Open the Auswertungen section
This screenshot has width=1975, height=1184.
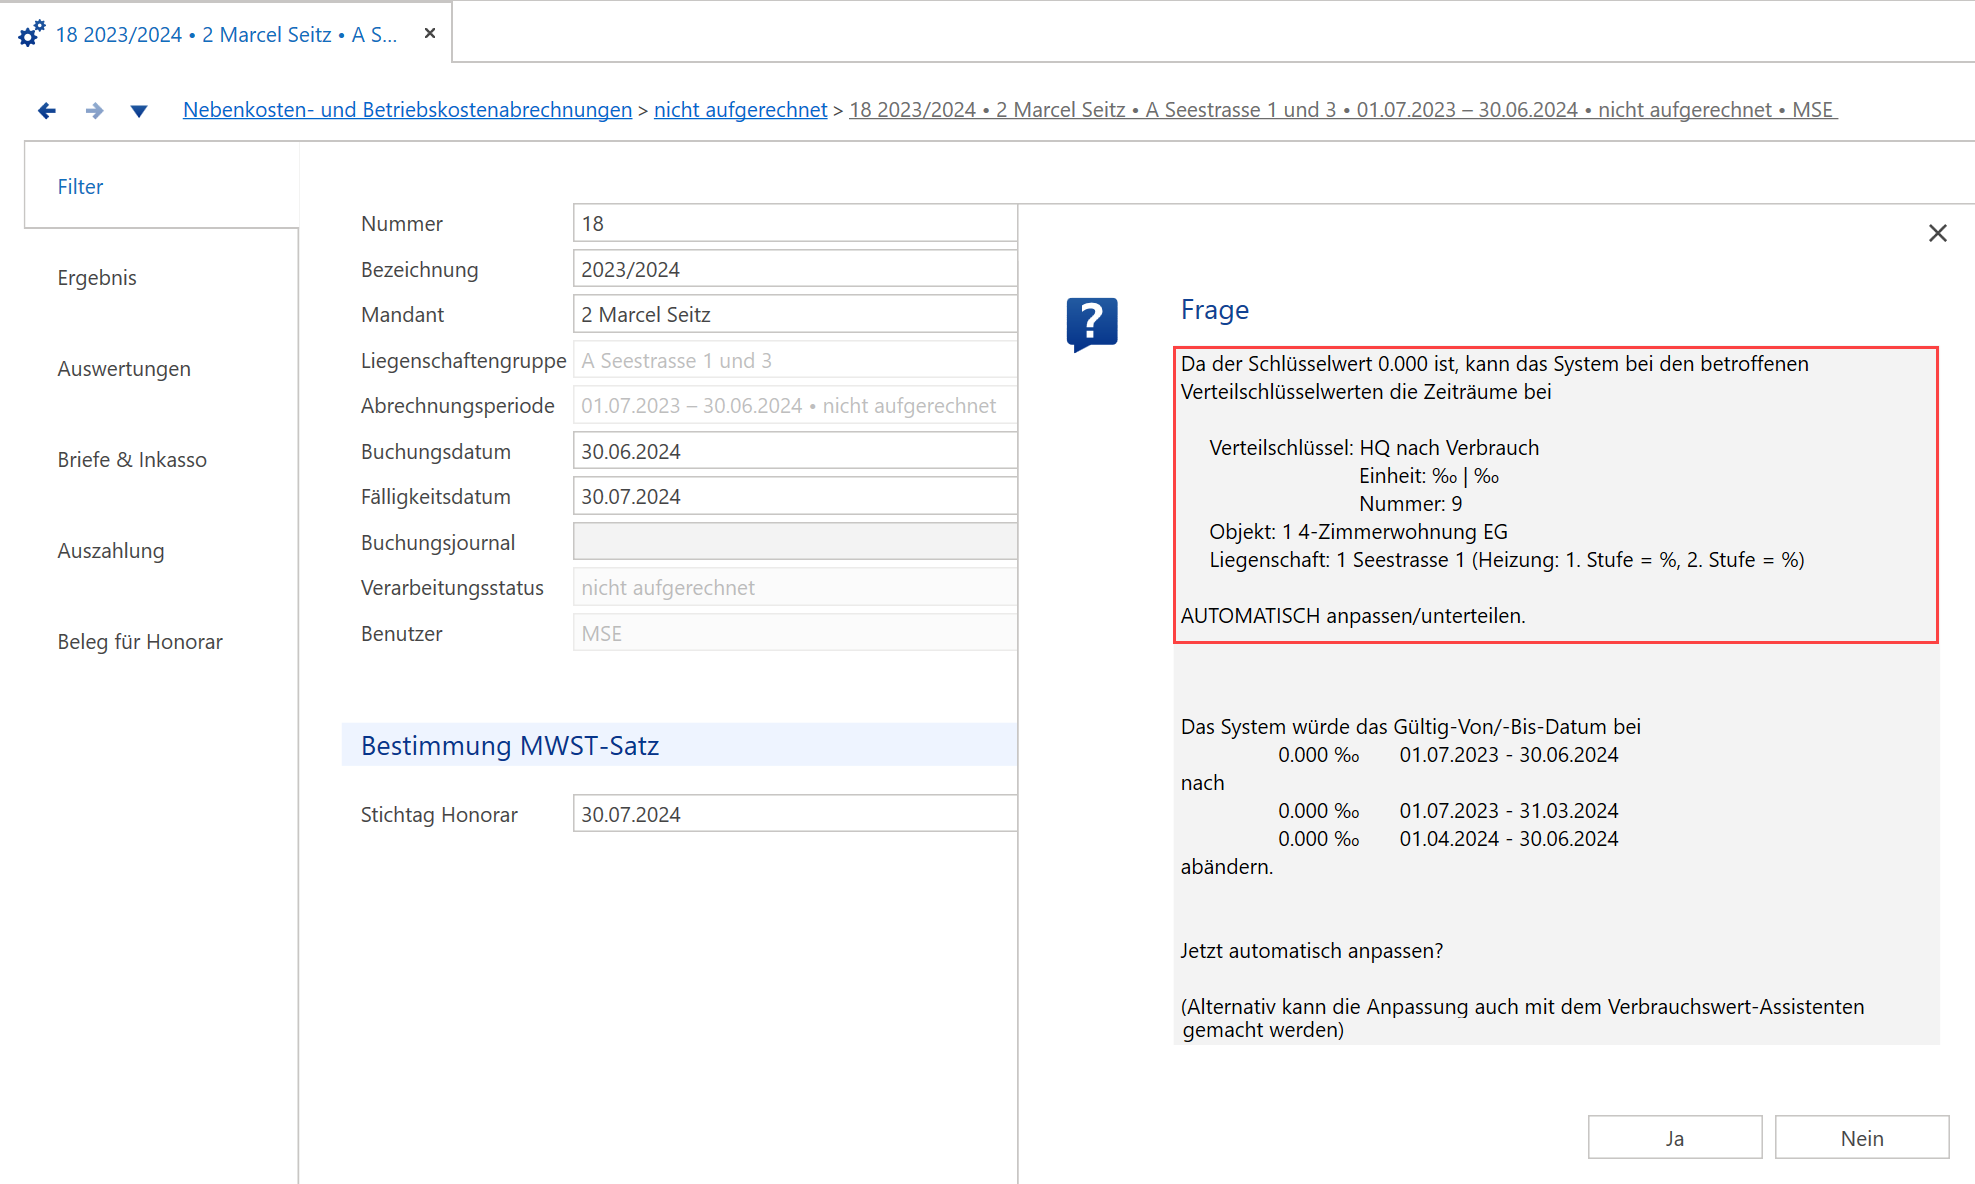pos(124,369)
